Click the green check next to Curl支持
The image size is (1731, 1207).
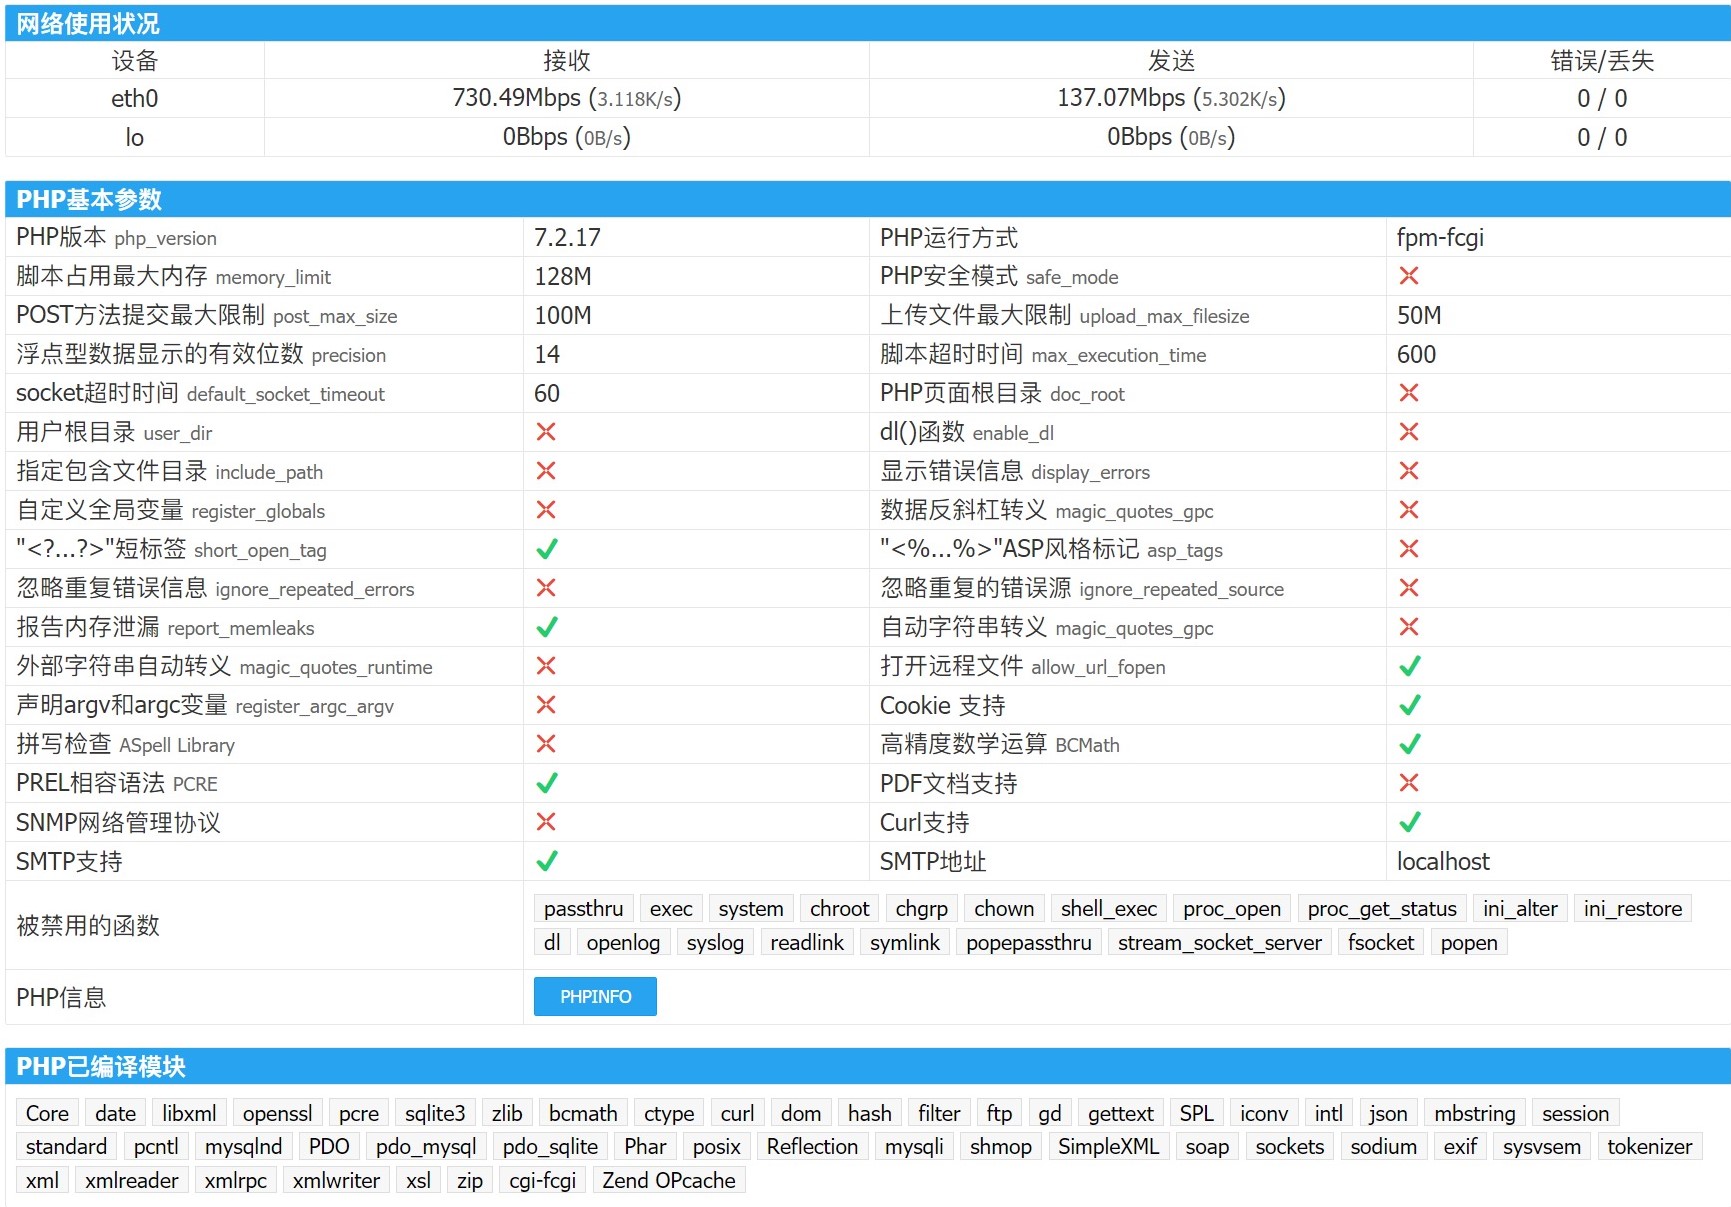tap(1409, 822)
